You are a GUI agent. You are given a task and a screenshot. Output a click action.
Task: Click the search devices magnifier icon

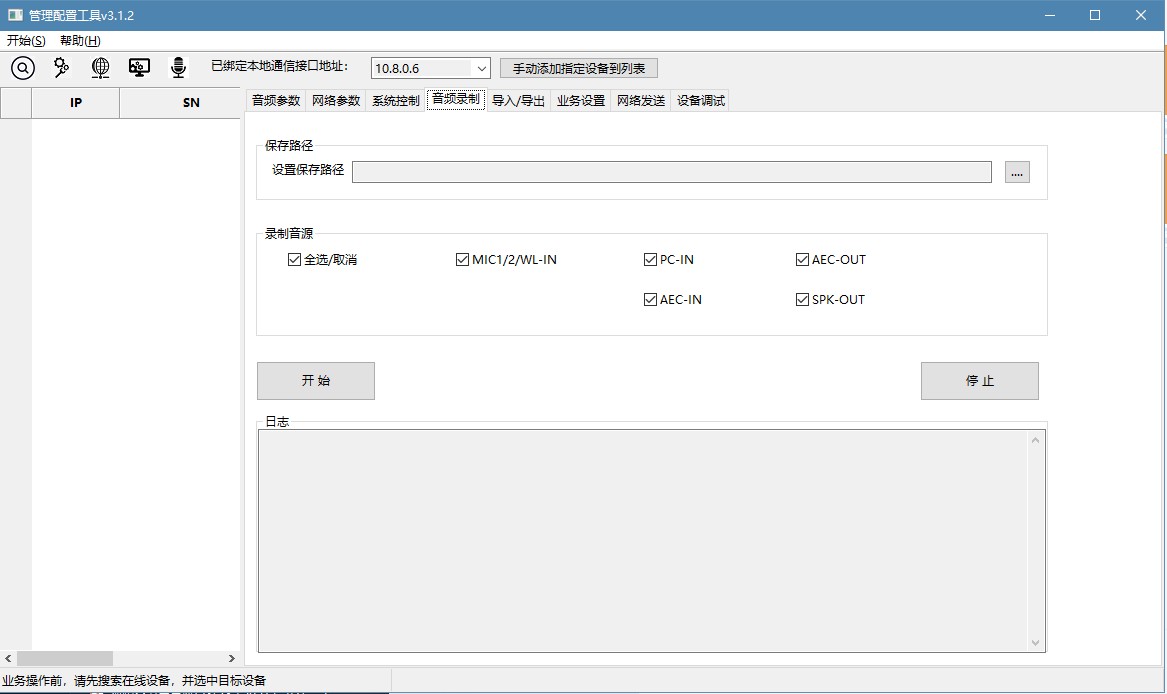22,68
